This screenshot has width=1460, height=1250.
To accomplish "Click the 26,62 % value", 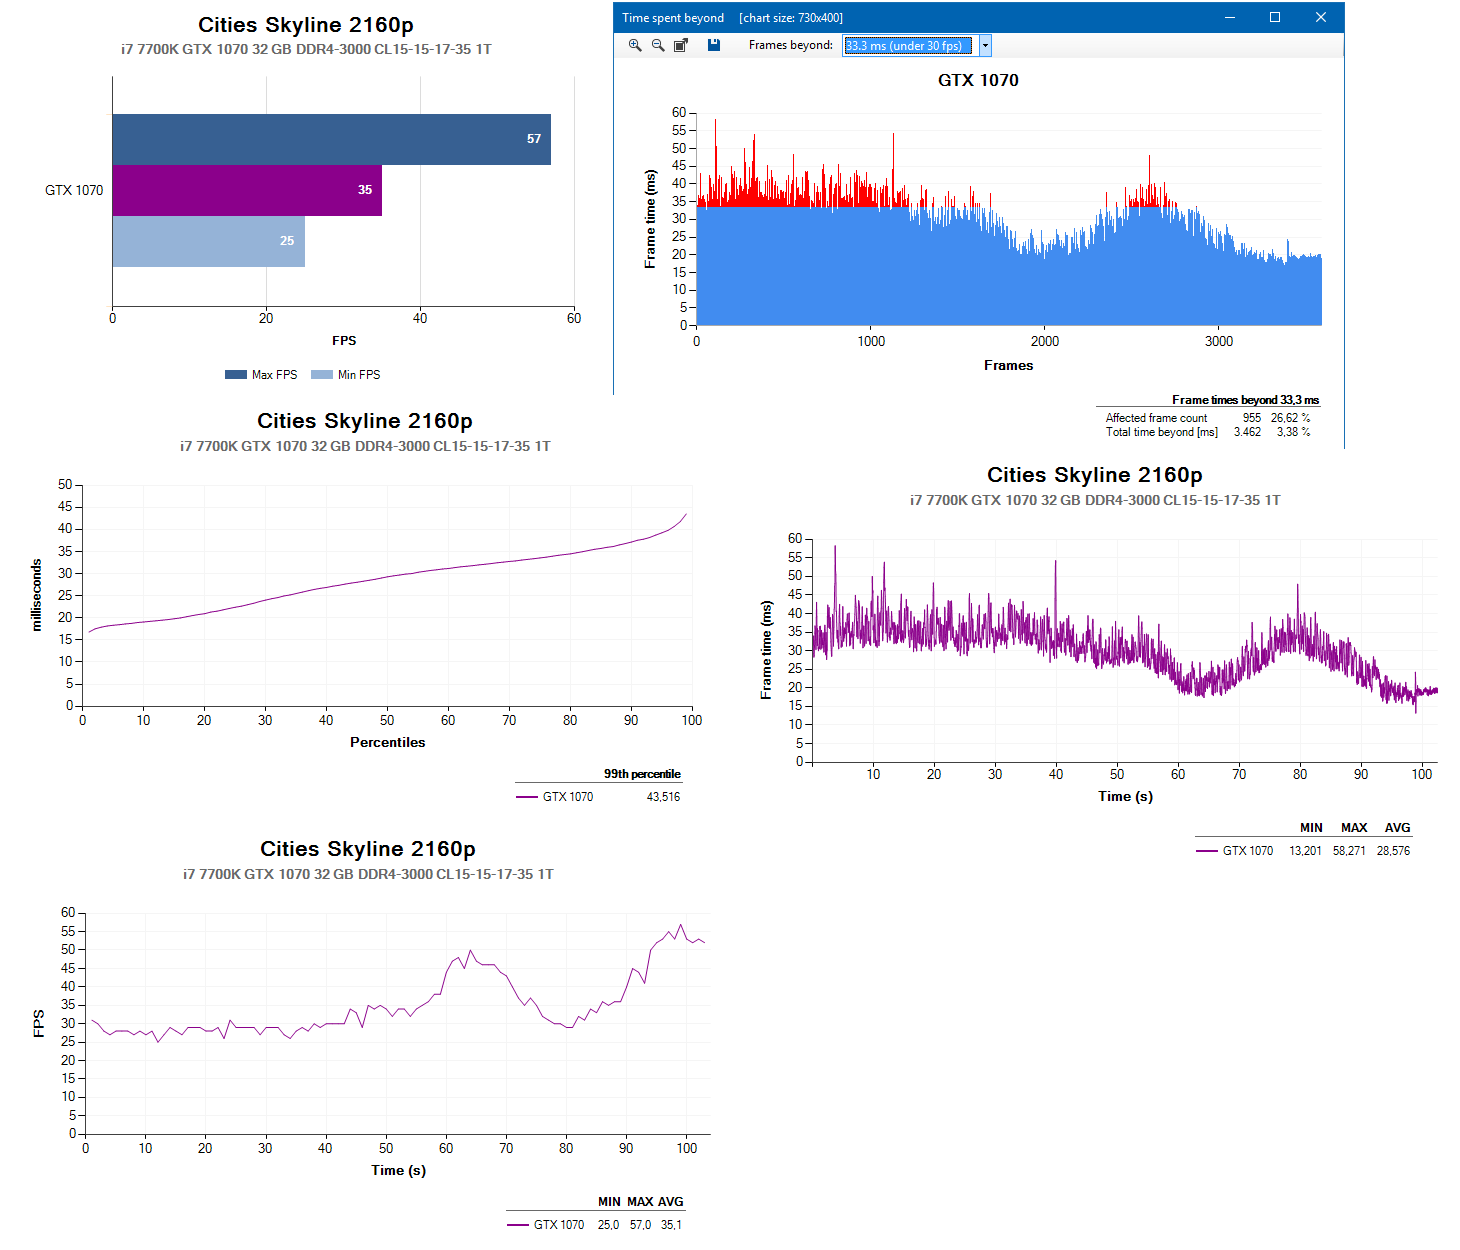I will (x=1290, y=418).
